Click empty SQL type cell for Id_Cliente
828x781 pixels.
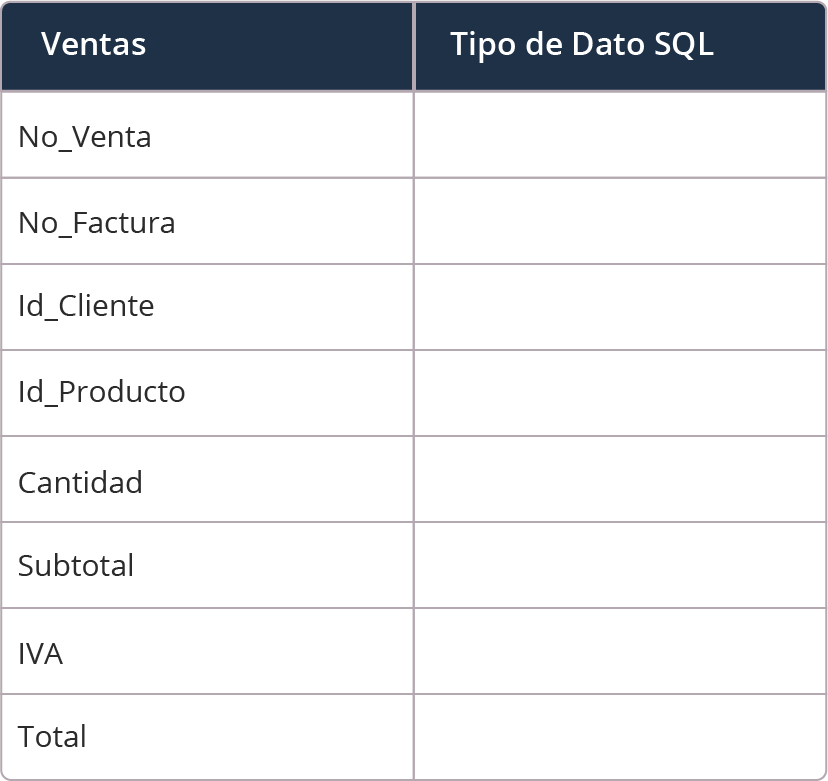[620, 307]
